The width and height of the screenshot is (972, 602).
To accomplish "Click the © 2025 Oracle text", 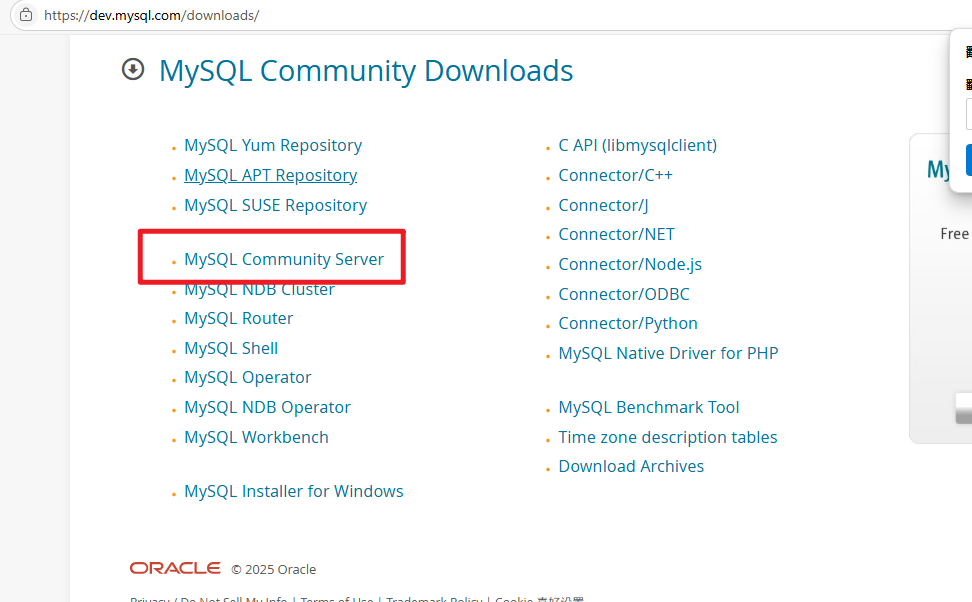I will 273,569.
